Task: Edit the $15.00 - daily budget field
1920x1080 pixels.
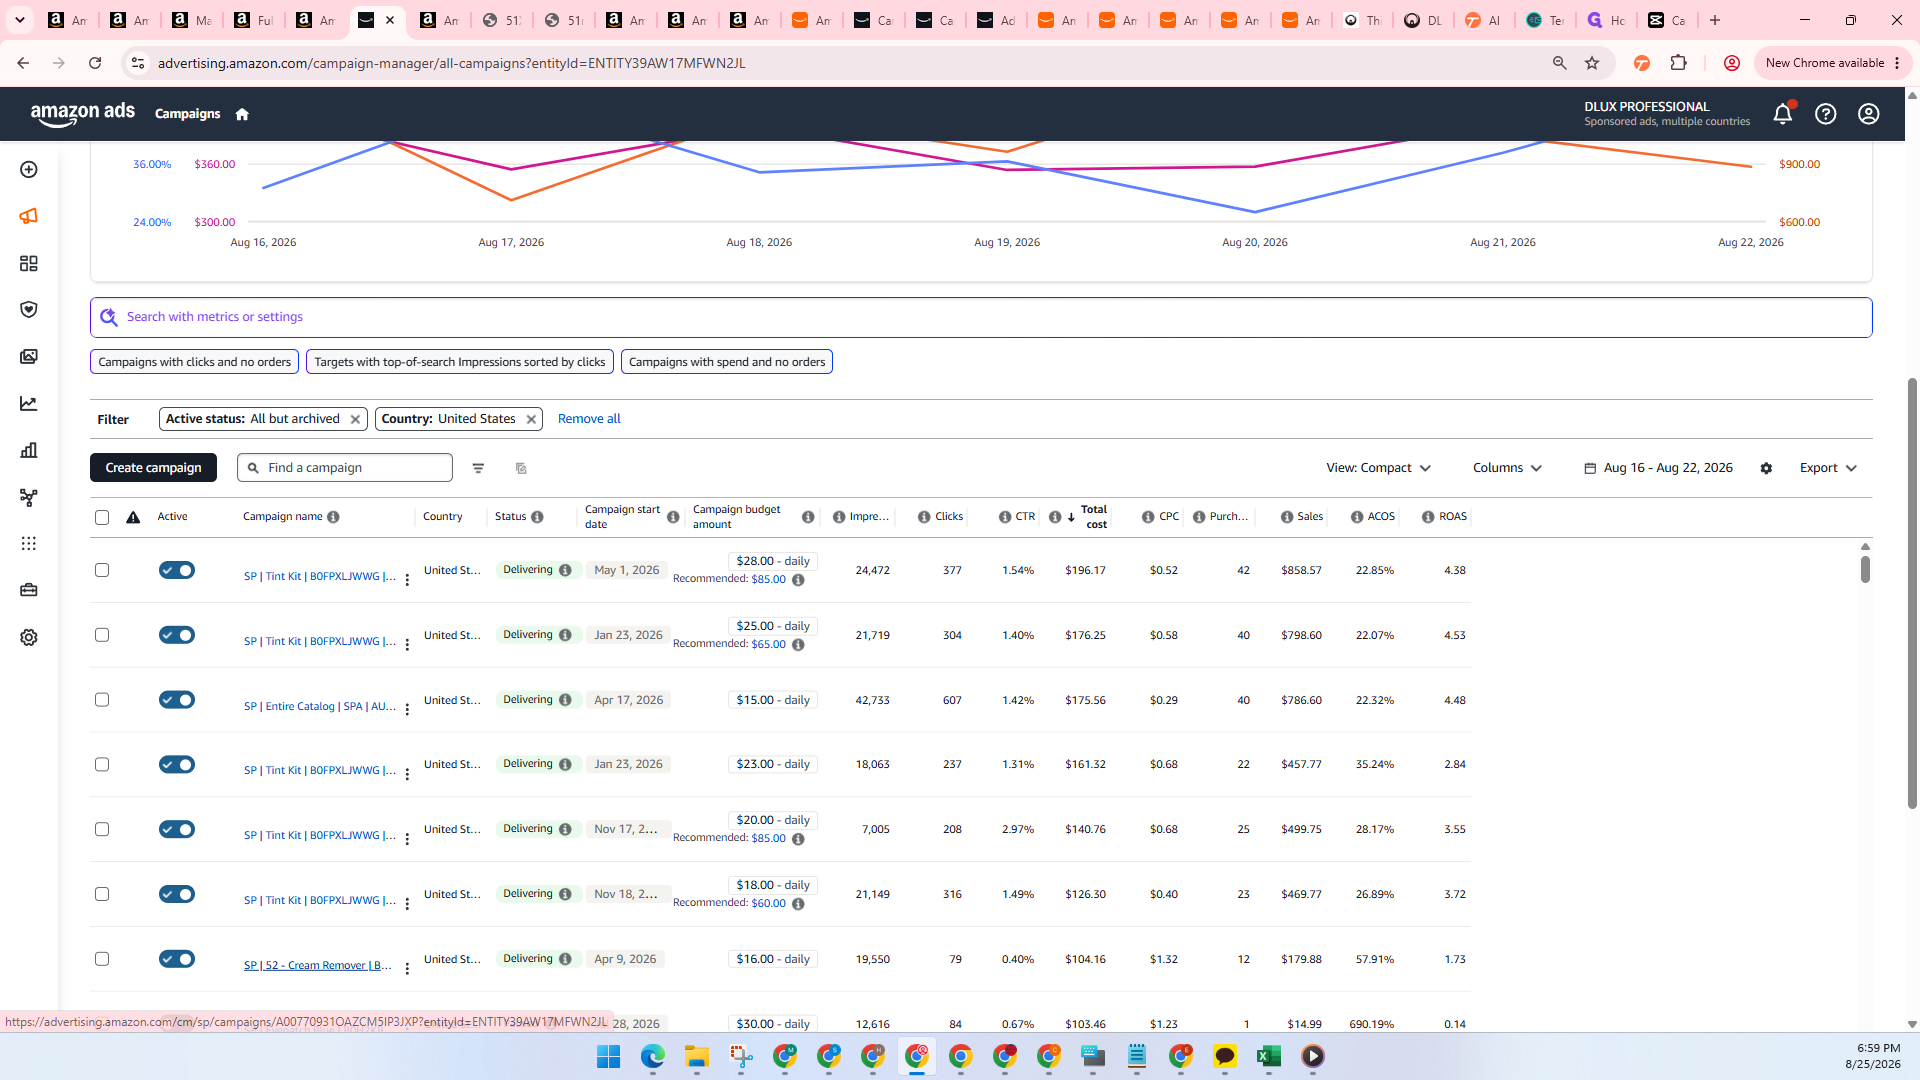Action: coord(773,700)
